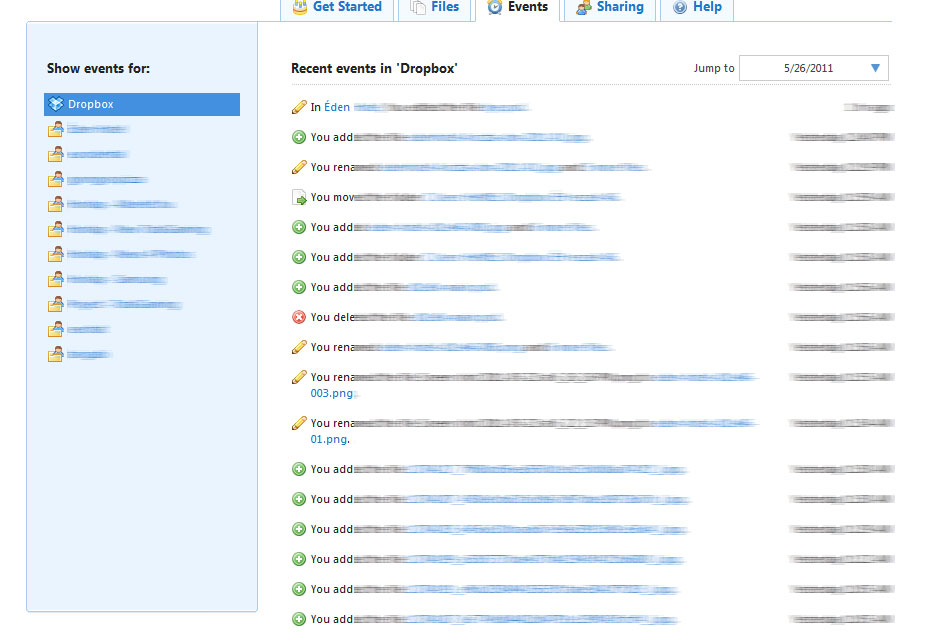
Task: Follow the 'Éden' folder link
Action: pos(337,107)
